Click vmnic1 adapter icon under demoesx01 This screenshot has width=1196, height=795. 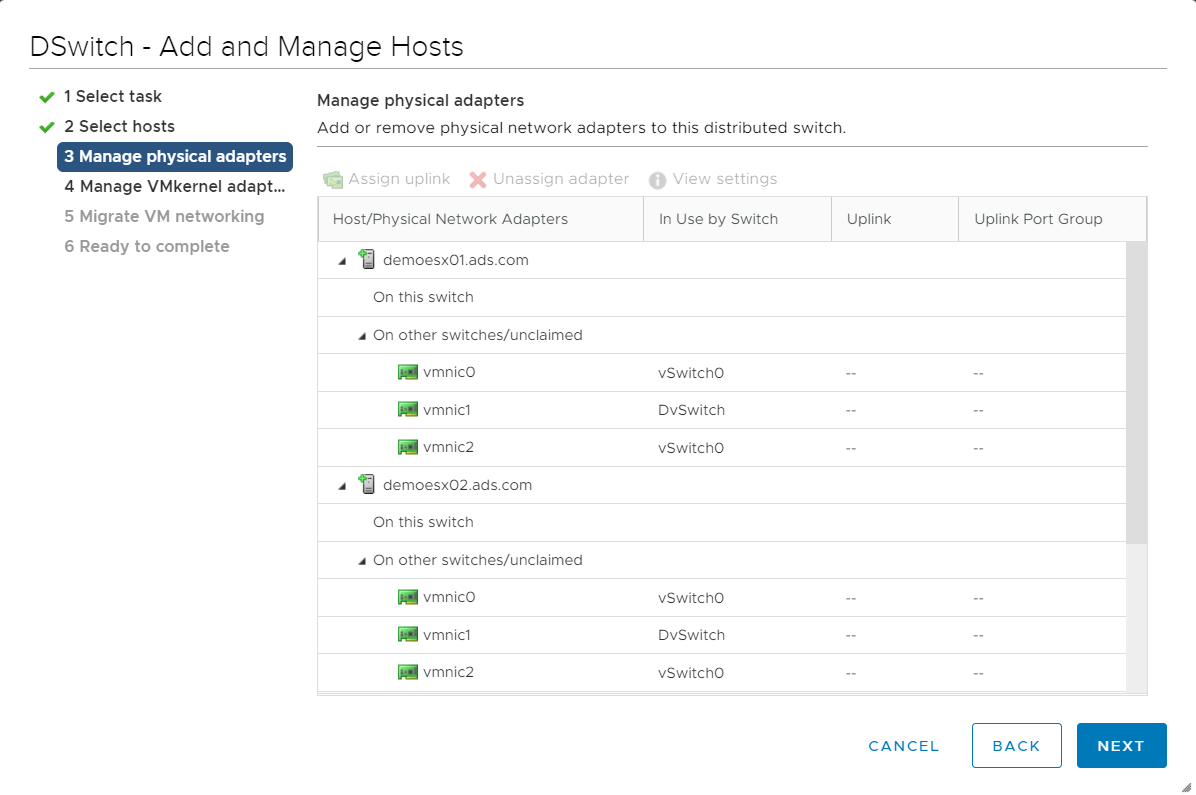click(408, 410)
